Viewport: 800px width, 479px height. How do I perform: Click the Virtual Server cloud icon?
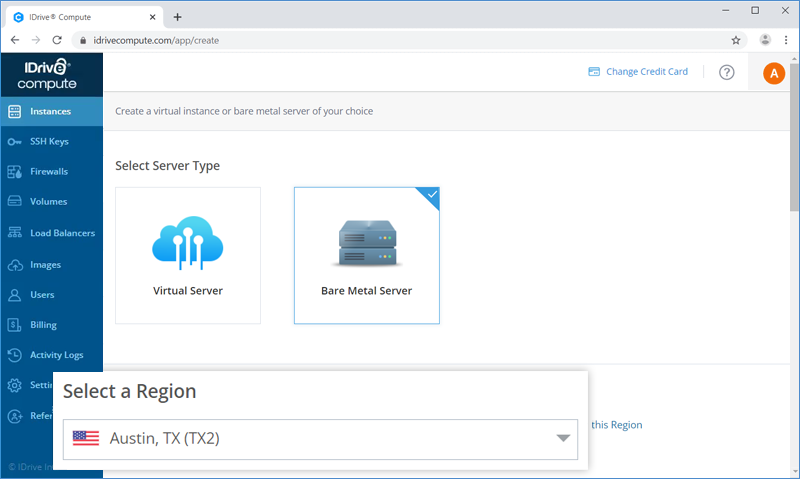[188, 242]
